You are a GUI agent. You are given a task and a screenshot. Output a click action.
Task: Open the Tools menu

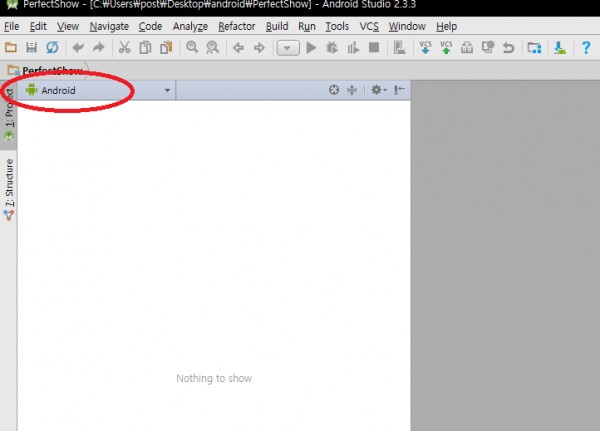pos(337,26)
